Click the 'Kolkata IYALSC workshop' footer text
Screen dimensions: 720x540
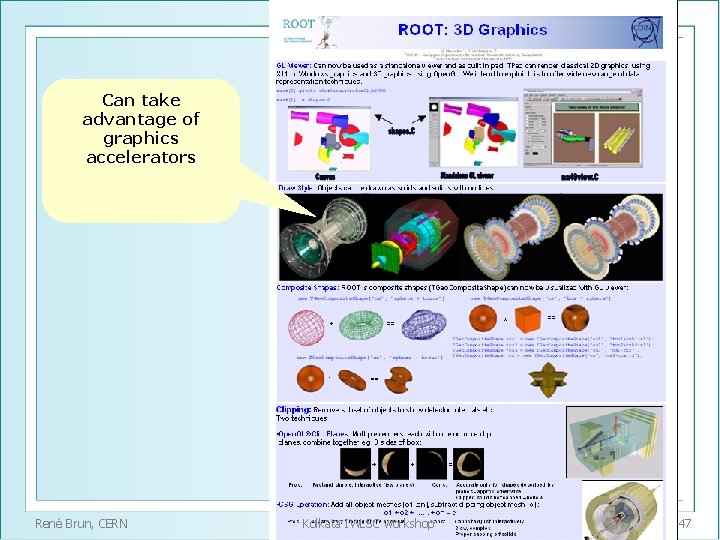coord(367,523)
